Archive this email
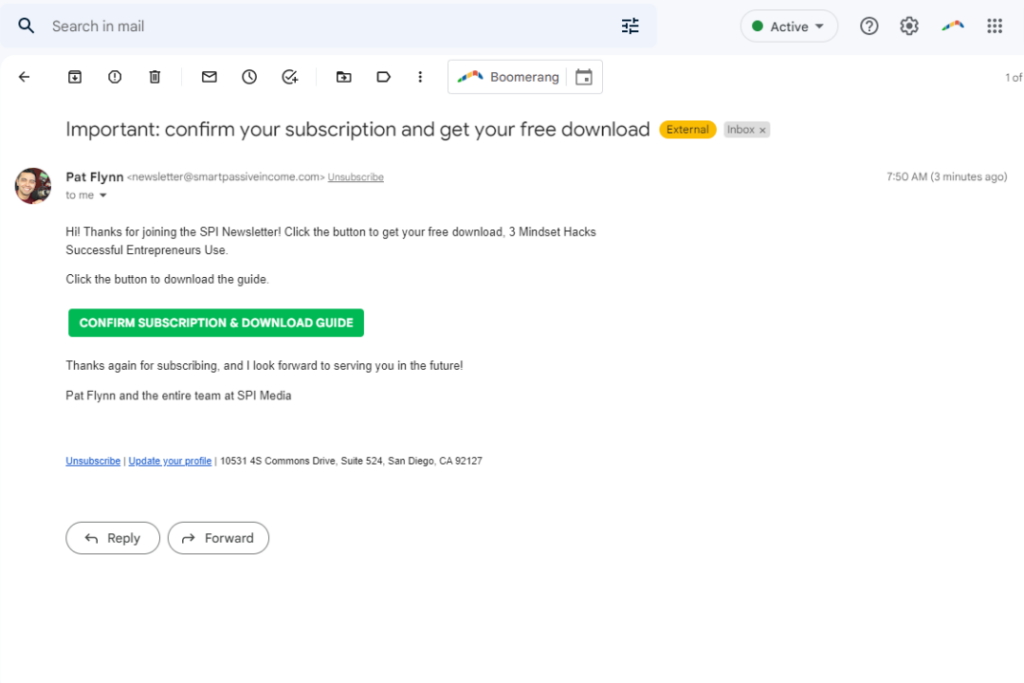Viewport: 1024px width, 683px height. tap(75, 77)
